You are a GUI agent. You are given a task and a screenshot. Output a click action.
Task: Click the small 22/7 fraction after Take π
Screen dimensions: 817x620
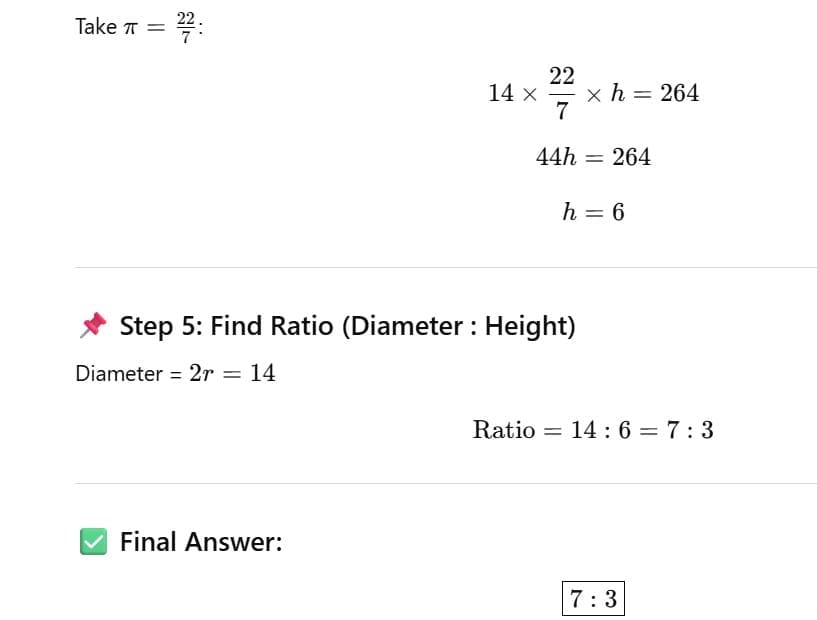pyautogui.click(x=186, y=27)
